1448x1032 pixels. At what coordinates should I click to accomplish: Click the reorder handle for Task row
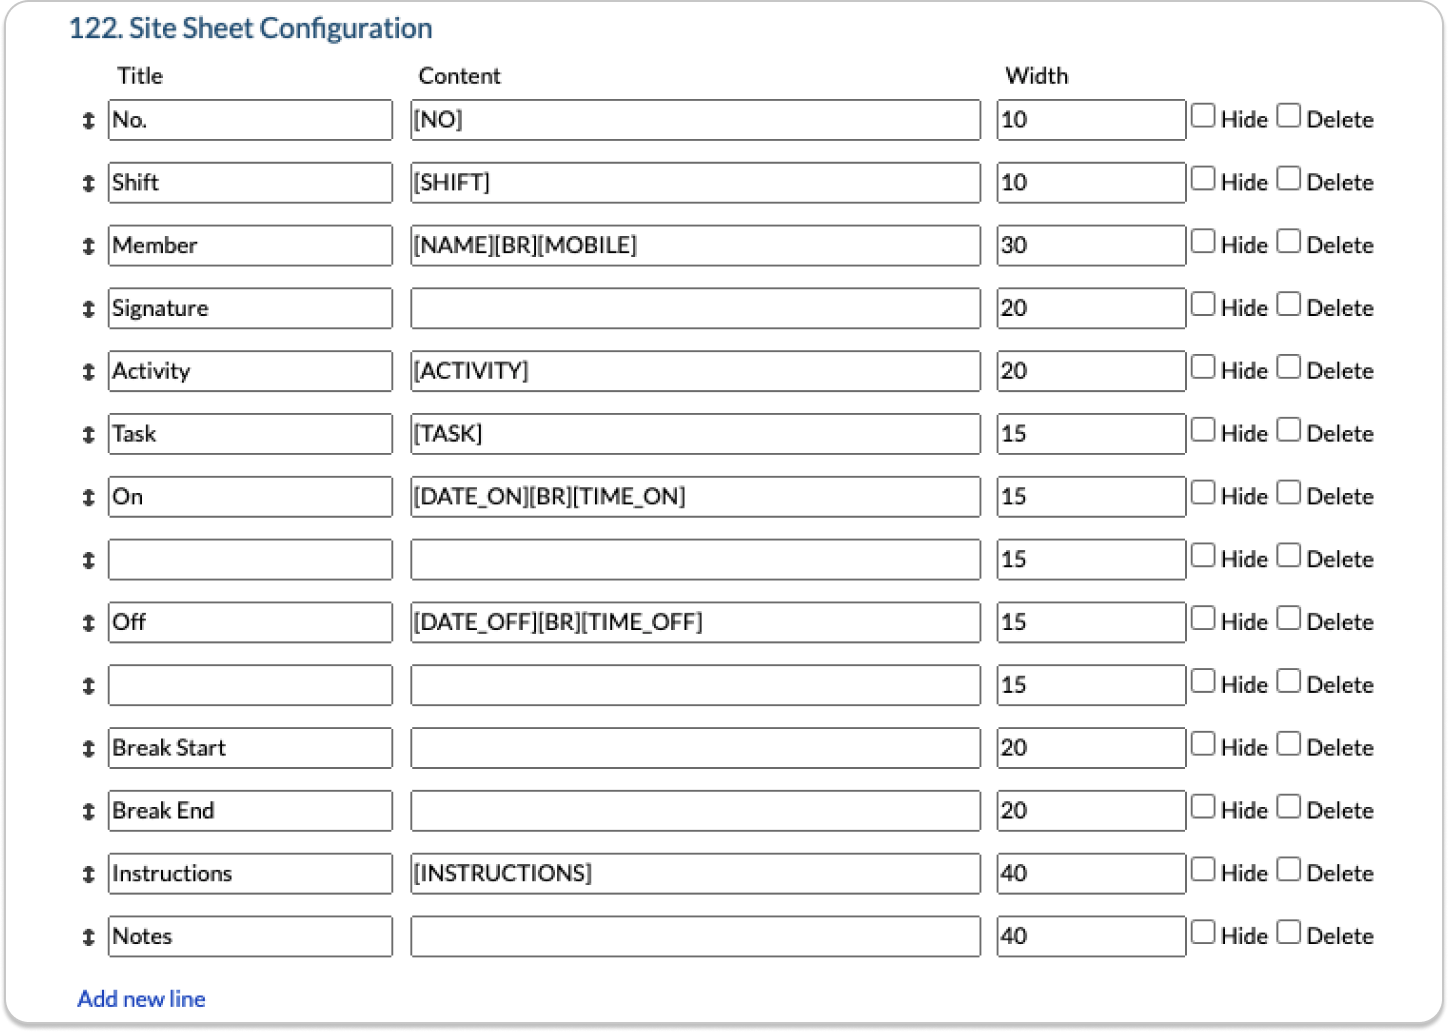point(89,435)
